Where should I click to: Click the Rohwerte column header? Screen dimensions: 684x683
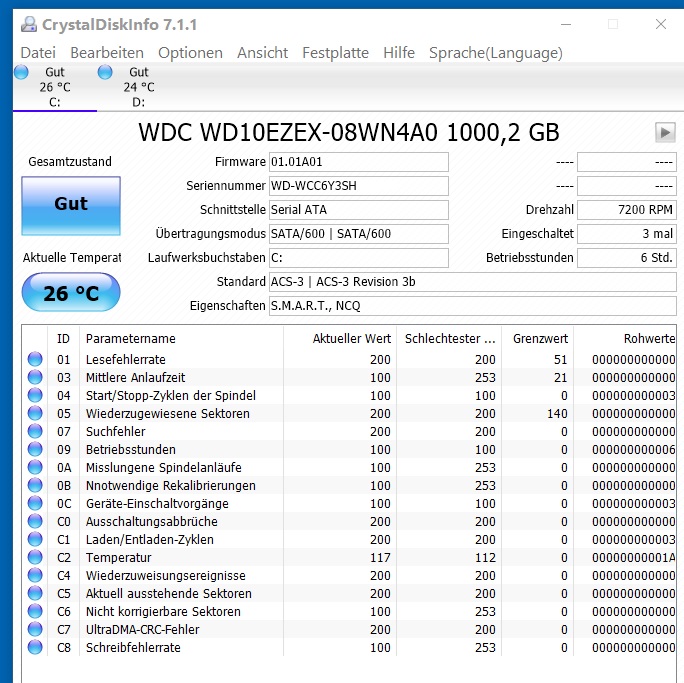coord(625,338)
